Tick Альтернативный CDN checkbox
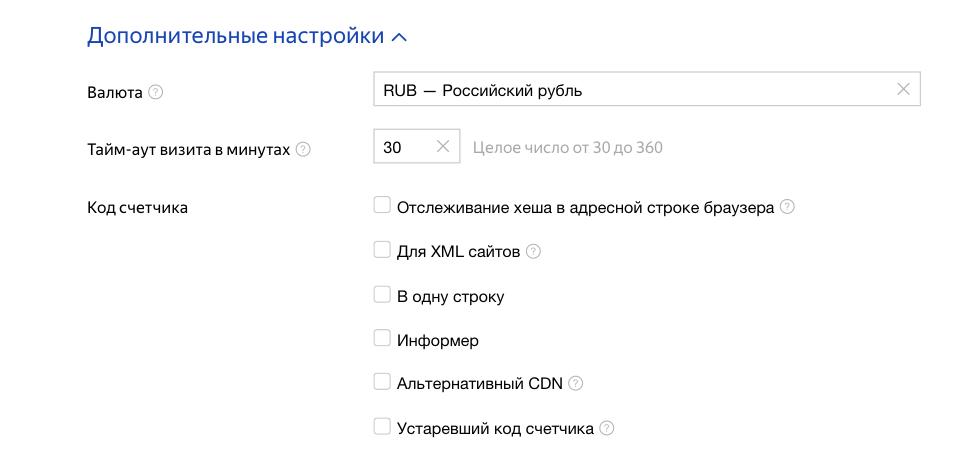 click(382, 381)
